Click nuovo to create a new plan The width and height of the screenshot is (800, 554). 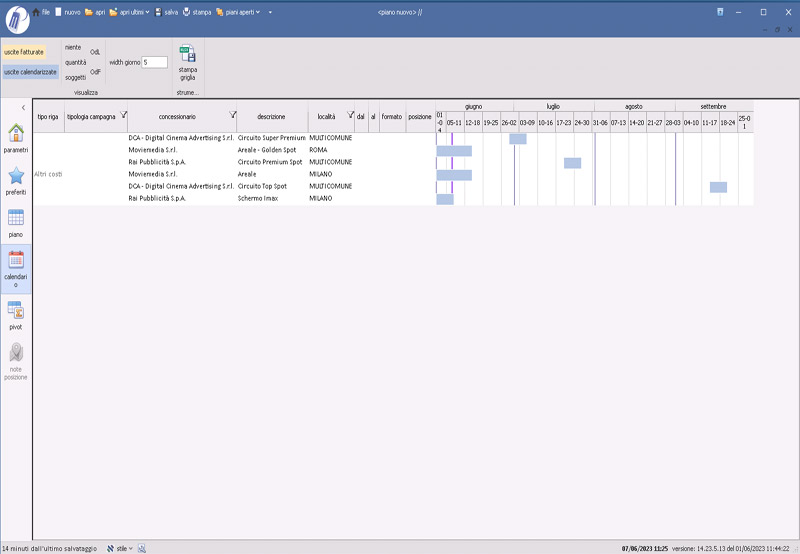[x=68, y=12]
